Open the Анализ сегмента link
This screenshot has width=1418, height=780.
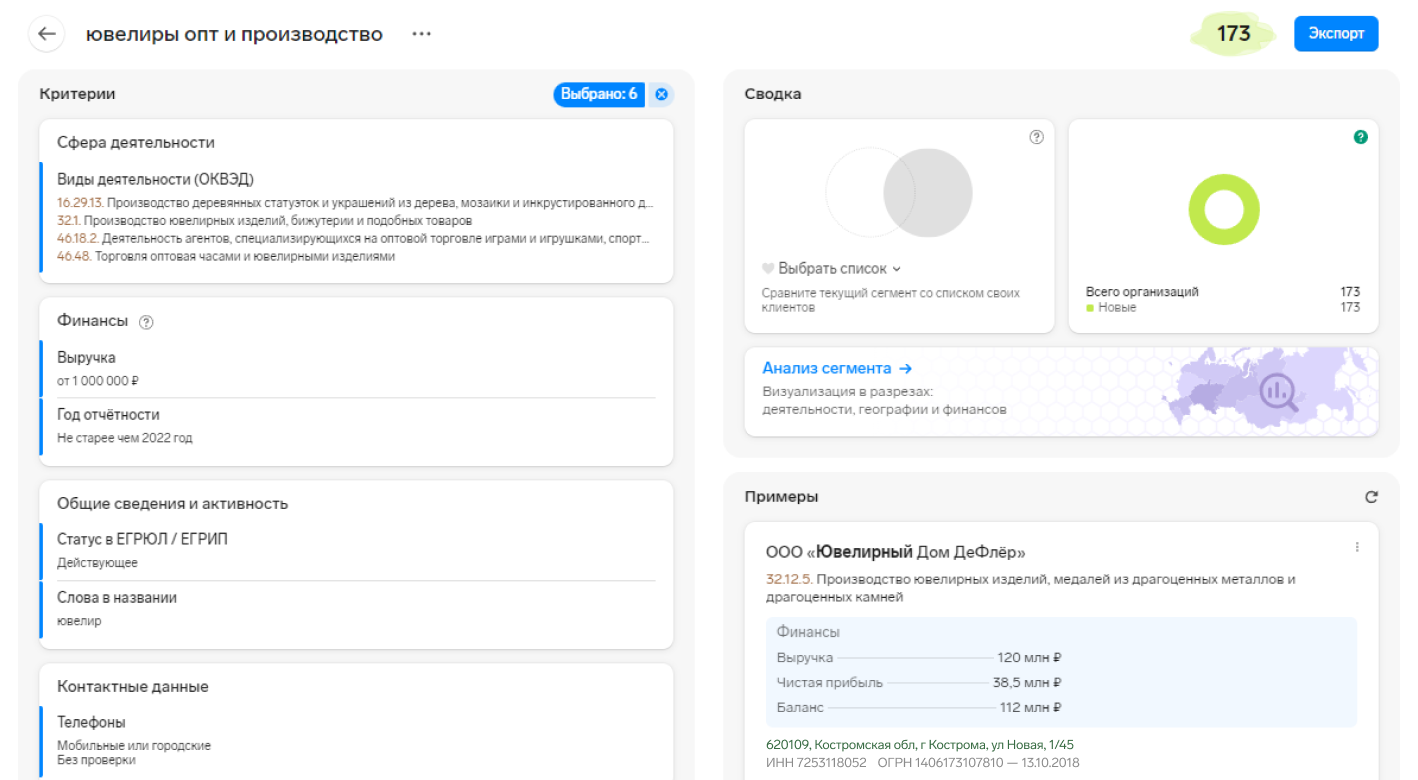tap(837, 368)
